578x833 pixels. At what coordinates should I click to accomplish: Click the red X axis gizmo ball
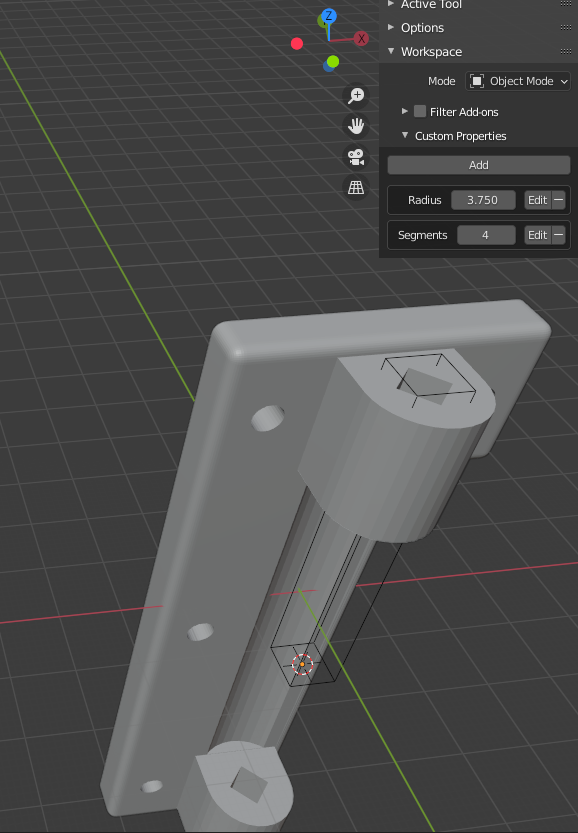coord(361,38)
